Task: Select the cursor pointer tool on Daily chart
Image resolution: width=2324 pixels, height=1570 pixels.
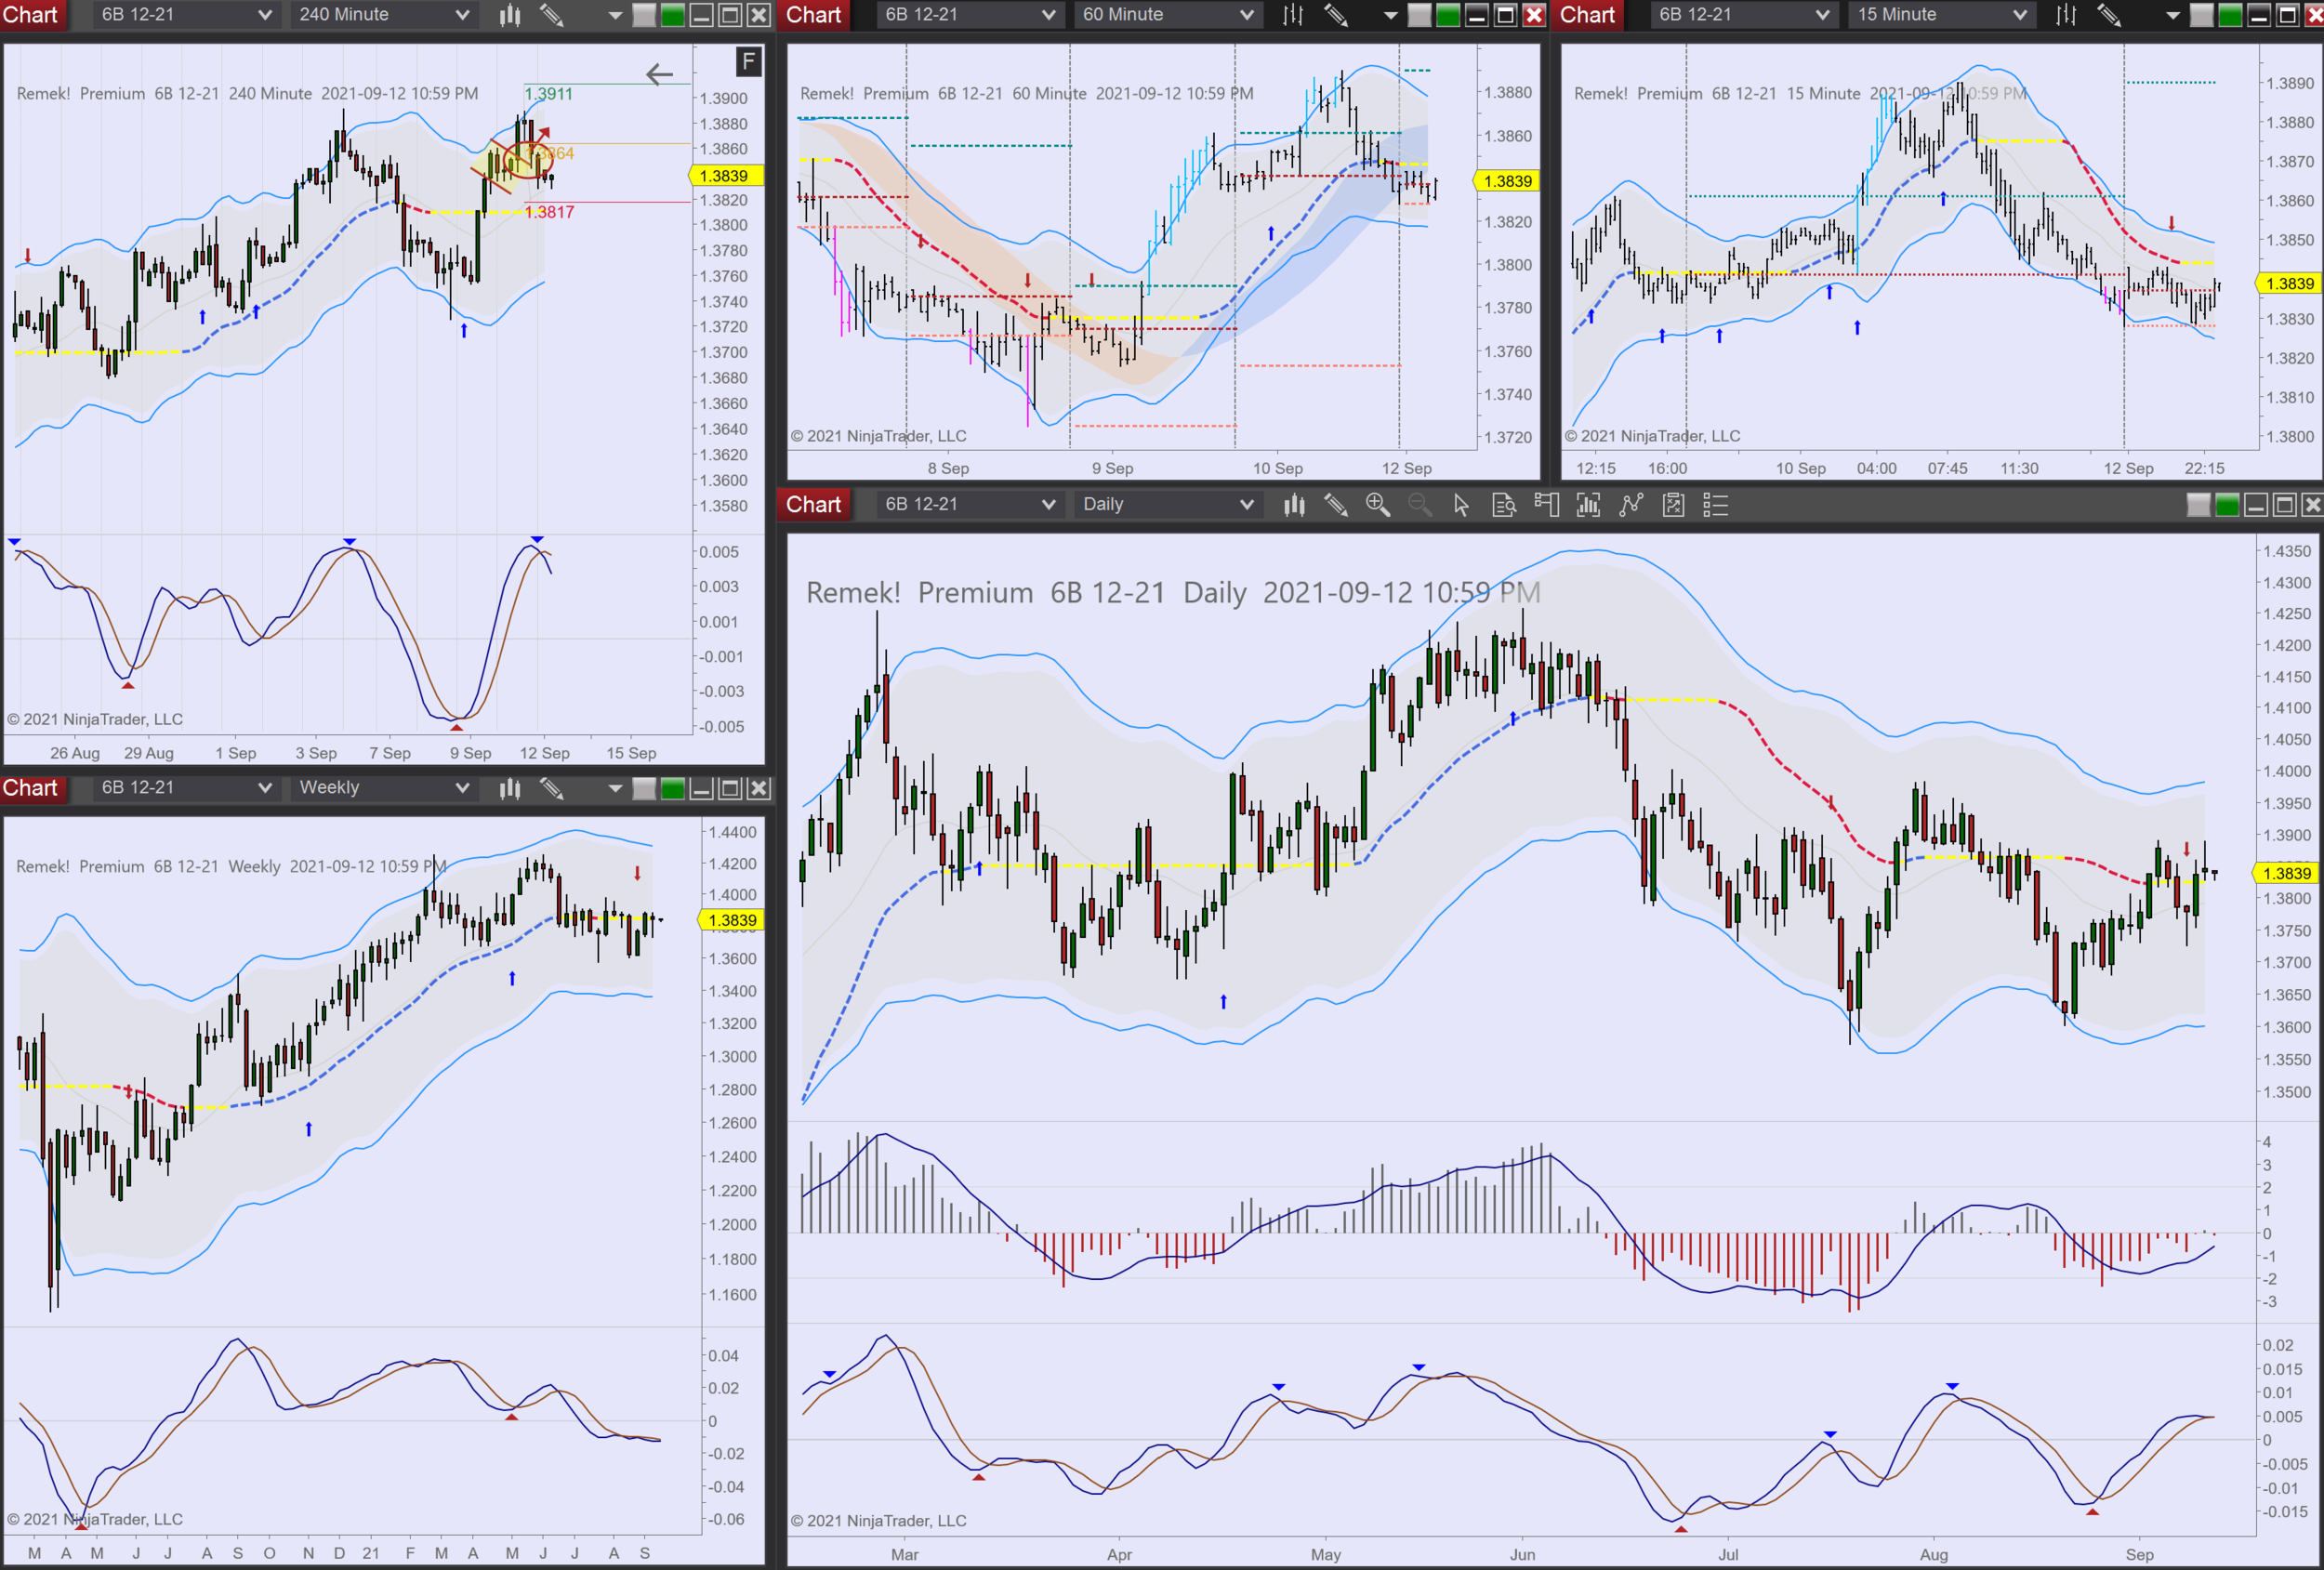Action: (1461, 505)
